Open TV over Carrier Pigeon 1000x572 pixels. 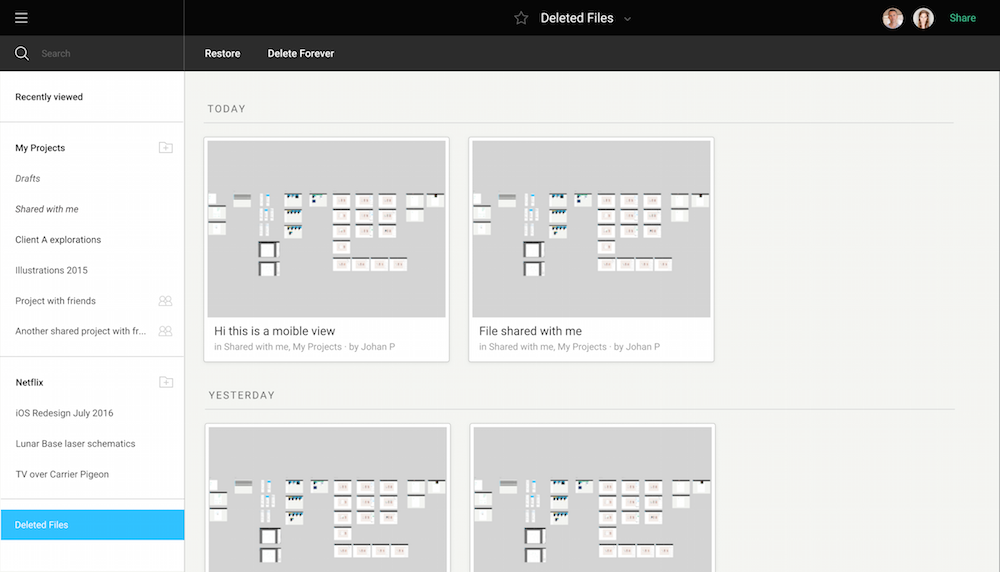(62, 474)
